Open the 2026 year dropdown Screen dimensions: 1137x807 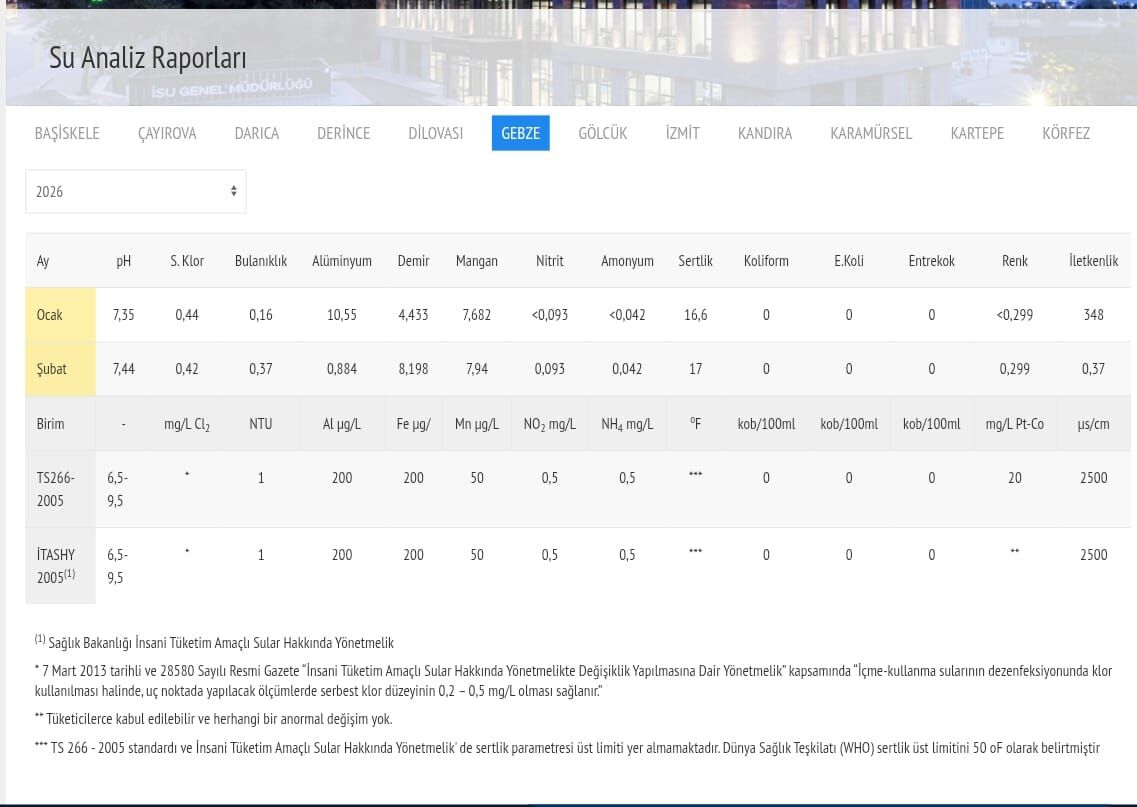click(x=135, y=191)
